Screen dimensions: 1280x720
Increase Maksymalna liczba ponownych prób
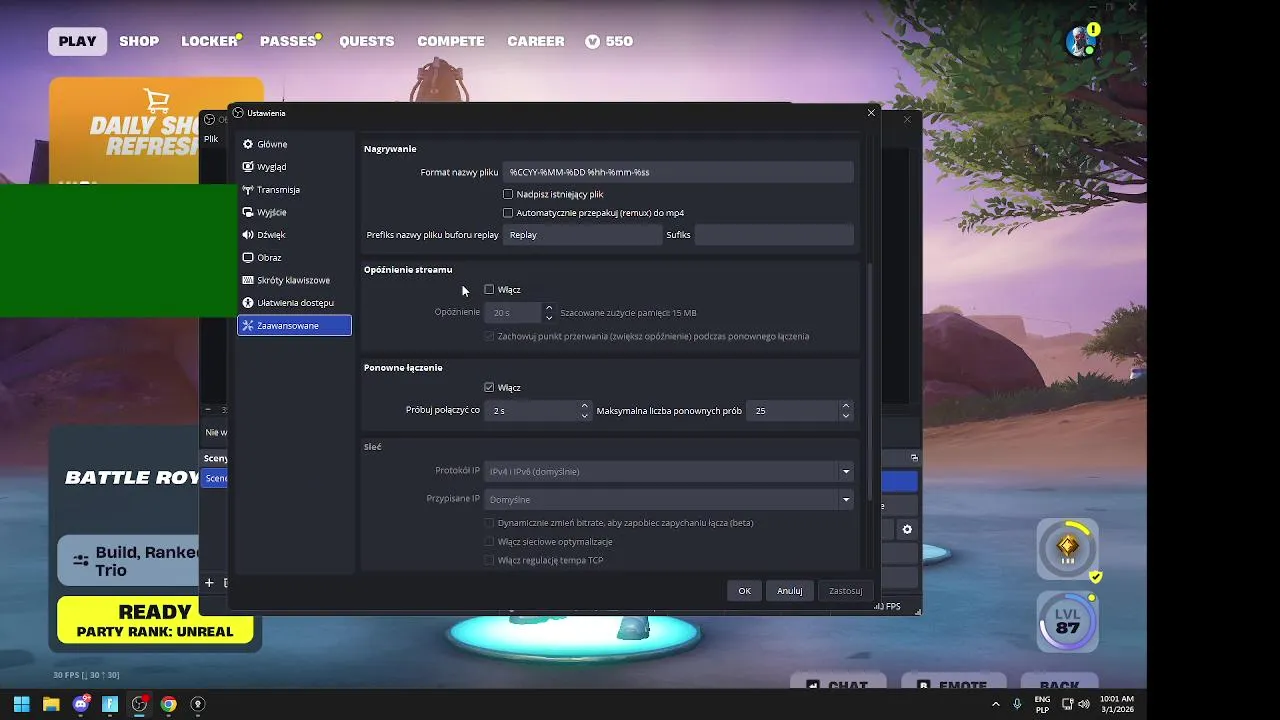(x=846, y=406)
